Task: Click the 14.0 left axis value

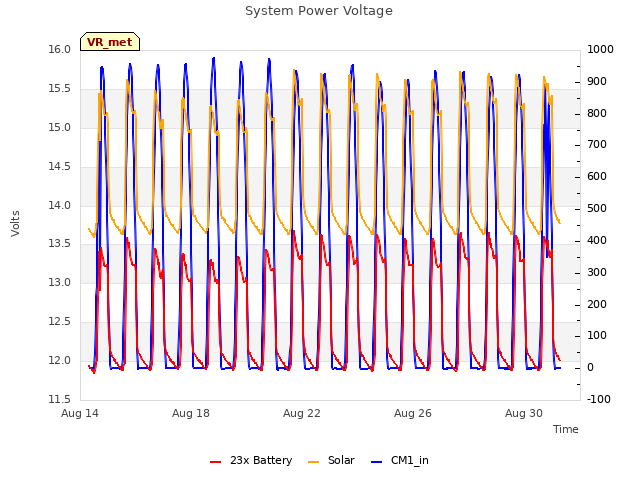Action: 60,205
